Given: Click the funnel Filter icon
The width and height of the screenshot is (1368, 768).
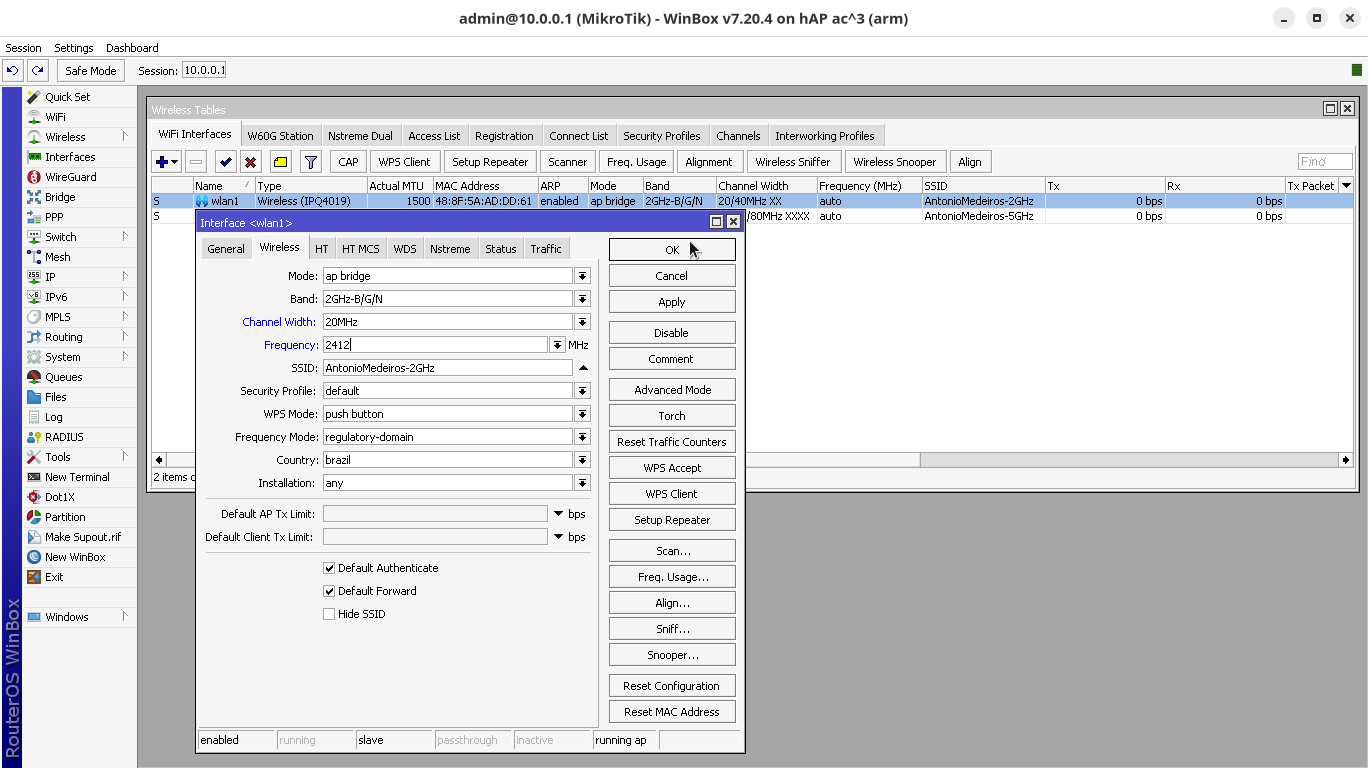Looking at the screenshot, I should click(311, 162).
